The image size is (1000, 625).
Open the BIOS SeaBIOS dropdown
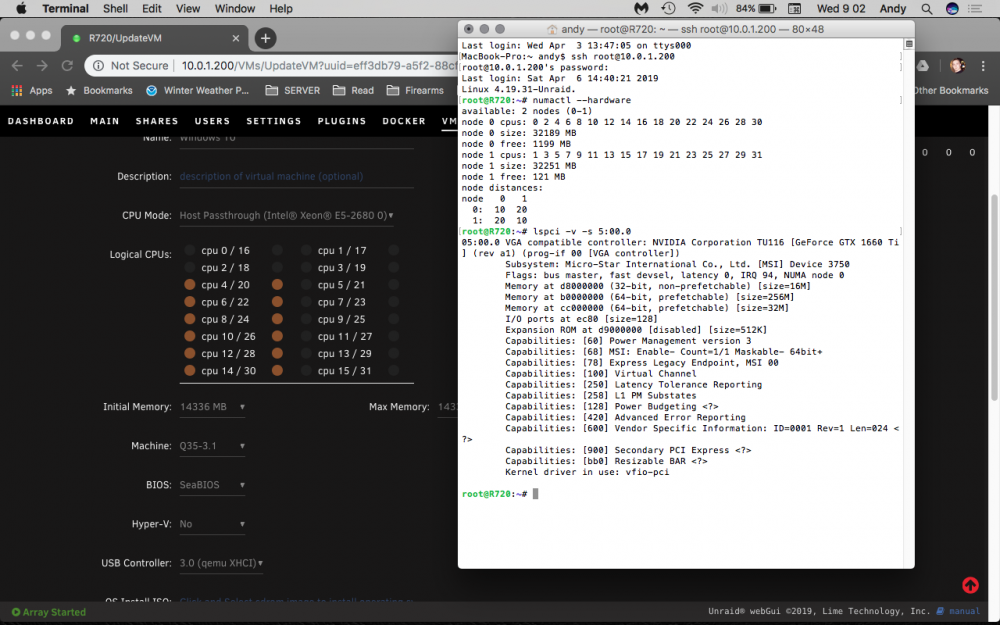point(212,485)
